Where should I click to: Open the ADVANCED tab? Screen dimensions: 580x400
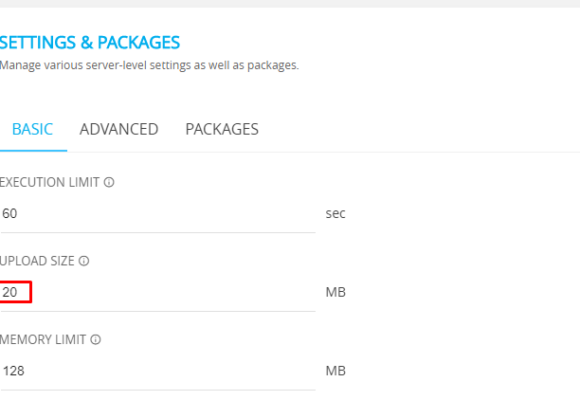(119, 130)
